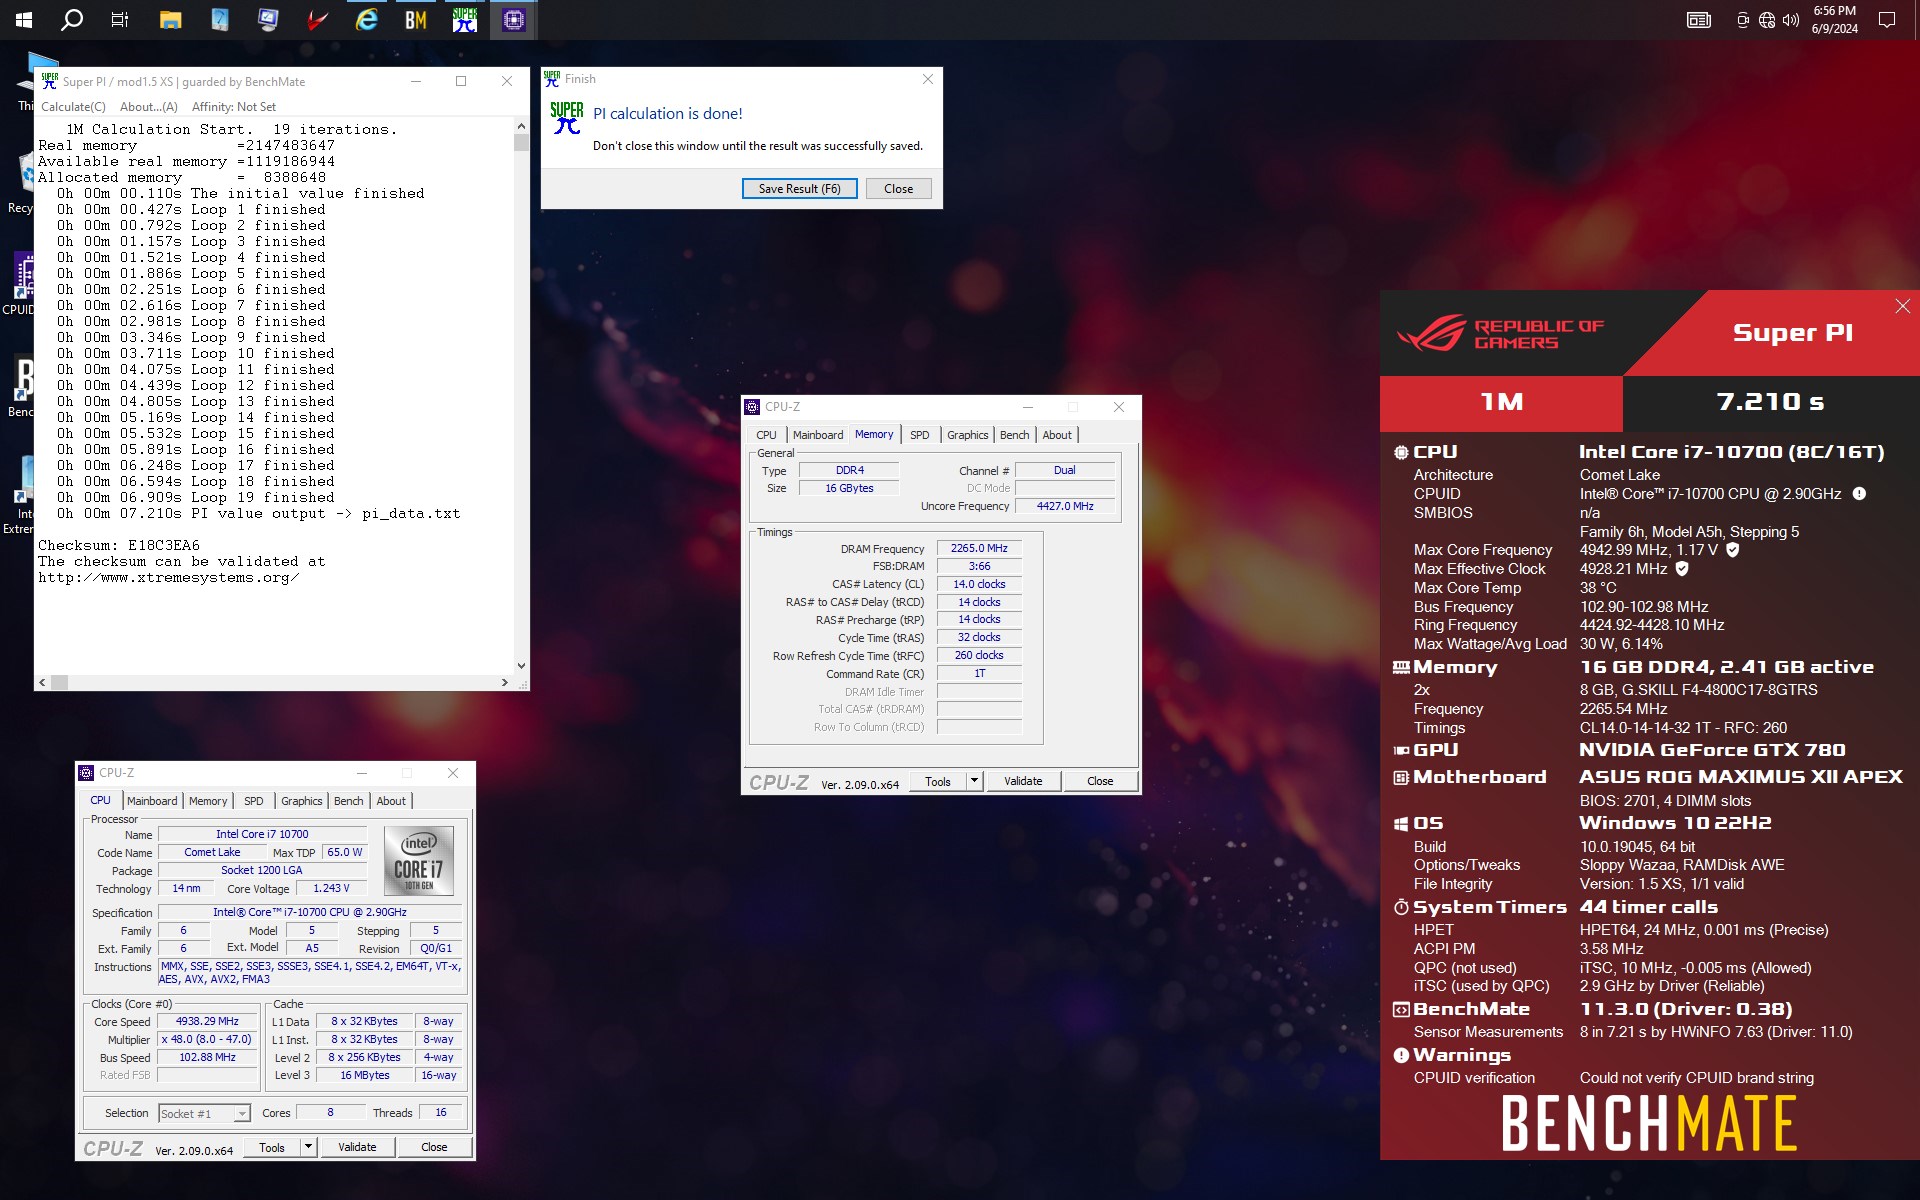Click the CPU chip icon in BenchMate panel
This screenshot has width=1920, height=1200.
click(x=1401, y=452)
